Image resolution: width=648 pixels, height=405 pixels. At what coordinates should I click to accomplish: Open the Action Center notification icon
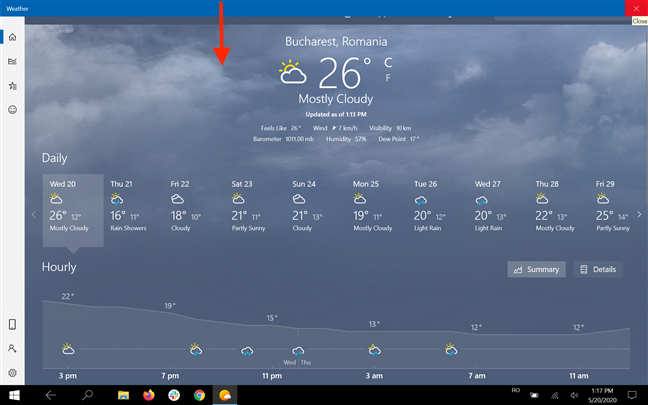coord(632,395)
